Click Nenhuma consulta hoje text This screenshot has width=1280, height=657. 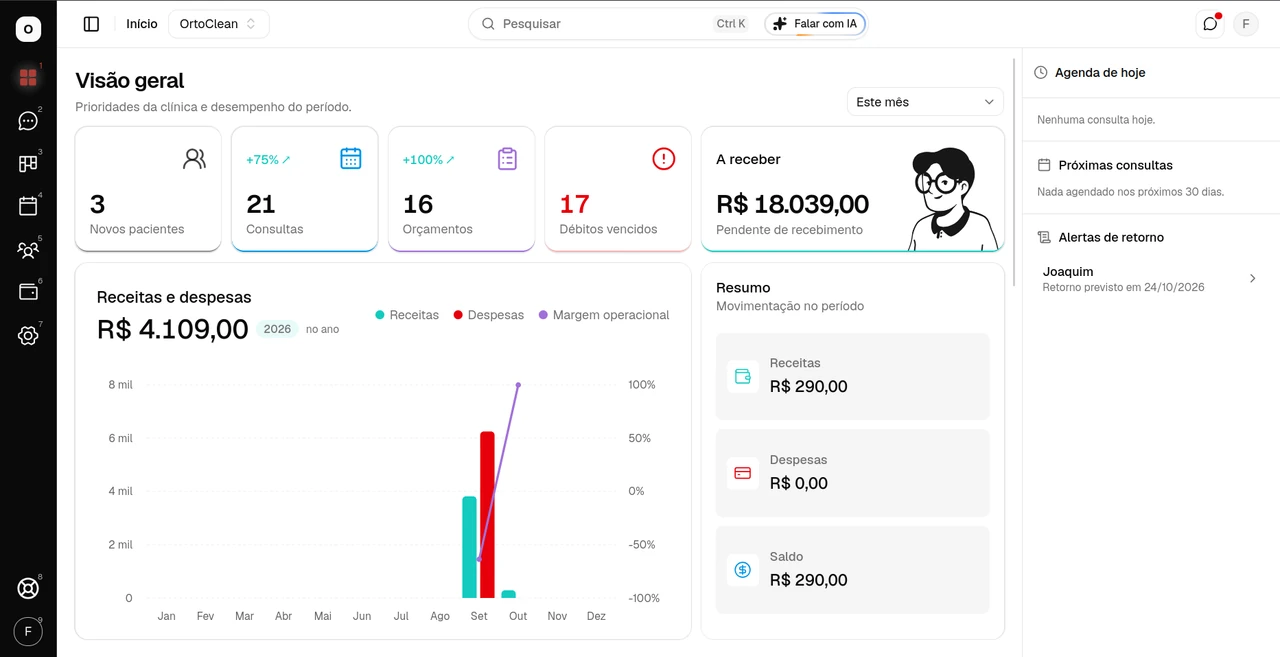pos(1096,120)
